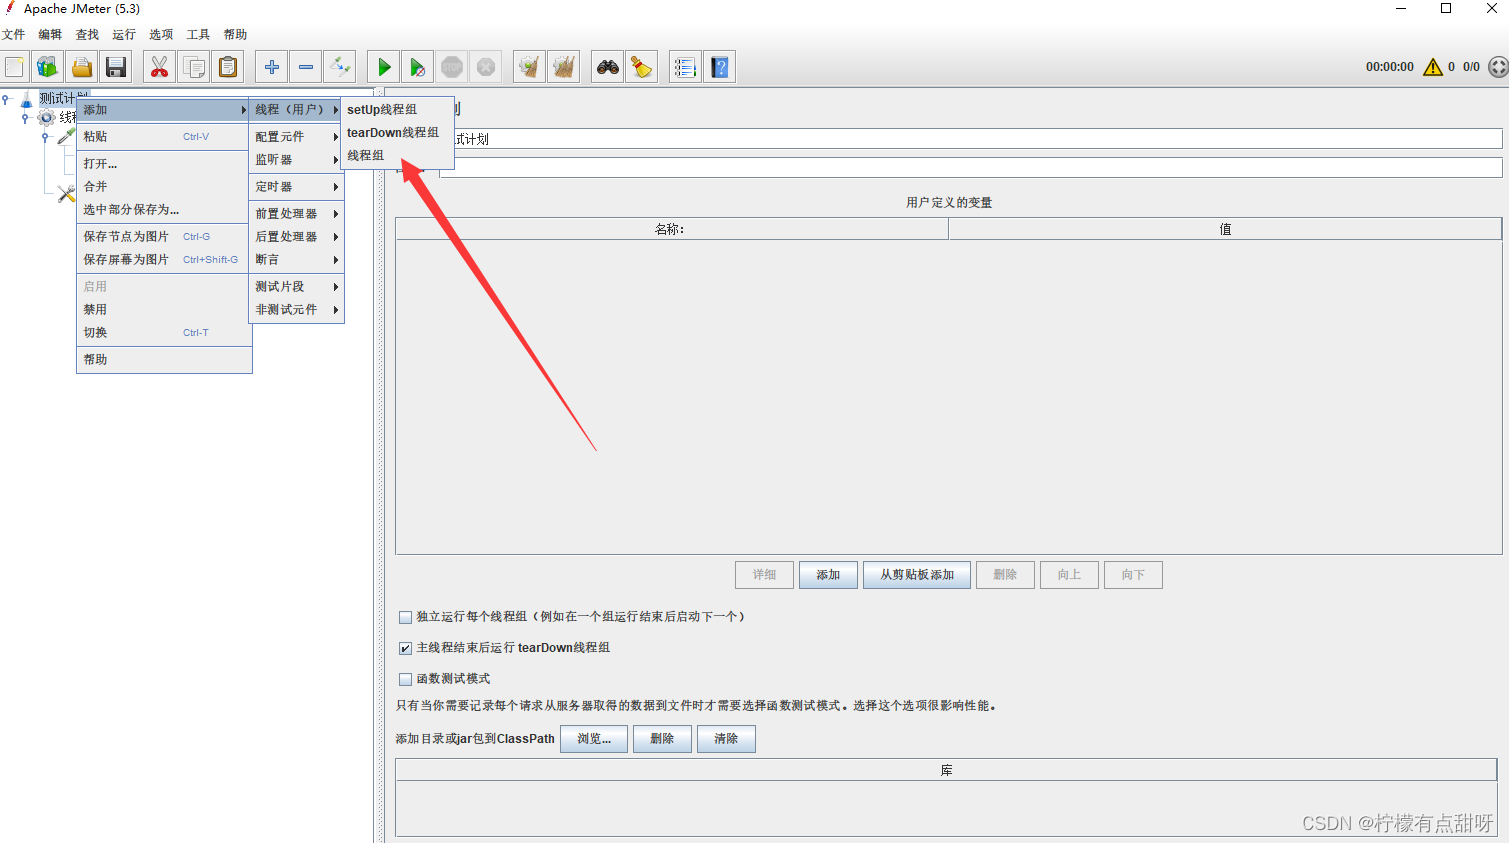Click ClassPath 删除 button
1509x843 pixels.
click(662, 739)
